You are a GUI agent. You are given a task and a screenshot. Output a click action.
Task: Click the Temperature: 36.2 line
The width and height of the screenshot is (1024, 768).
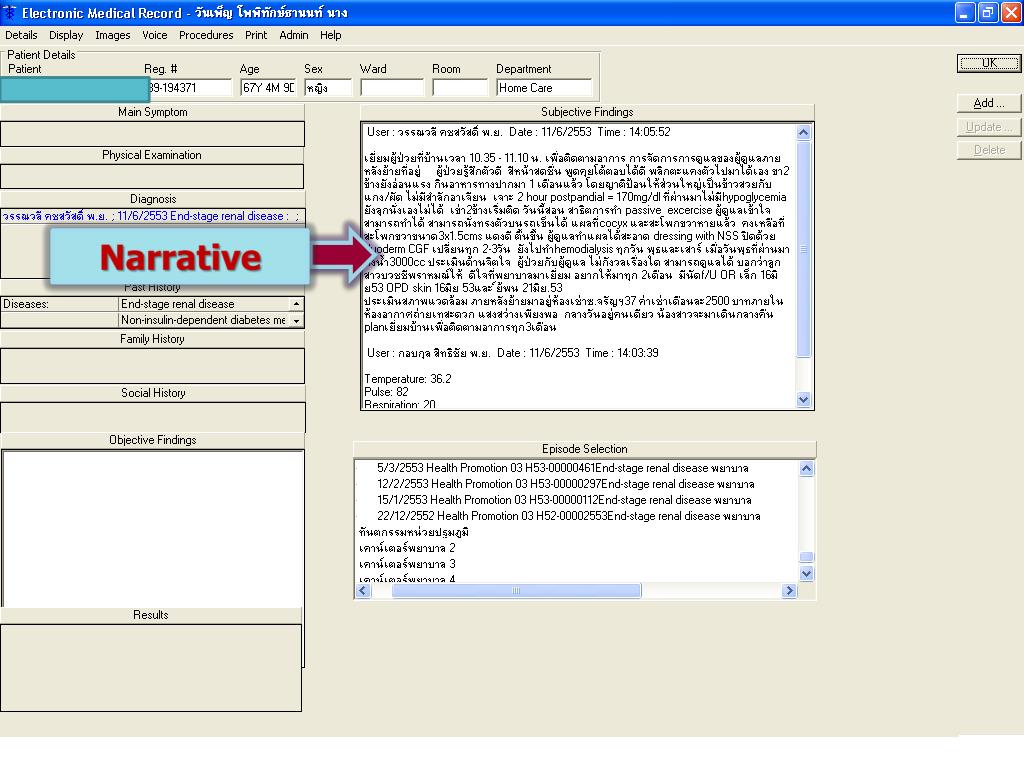pos(408,379)
